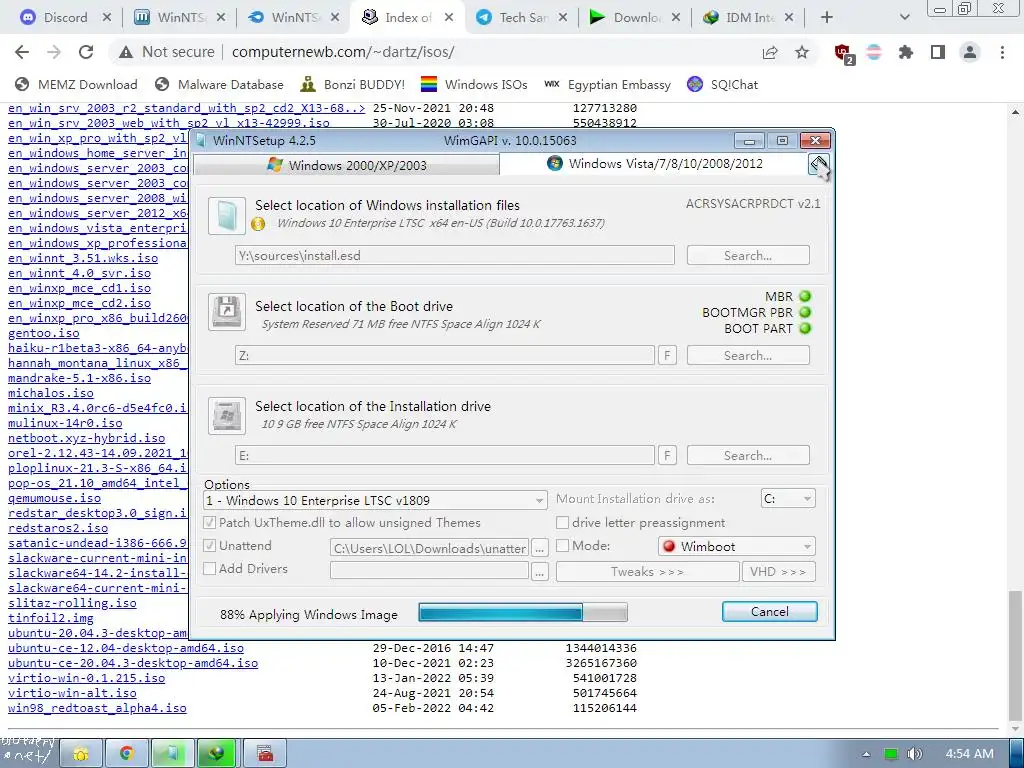Click the Z: boot drive path field
Screen dimensions: 1024x768
445,355
